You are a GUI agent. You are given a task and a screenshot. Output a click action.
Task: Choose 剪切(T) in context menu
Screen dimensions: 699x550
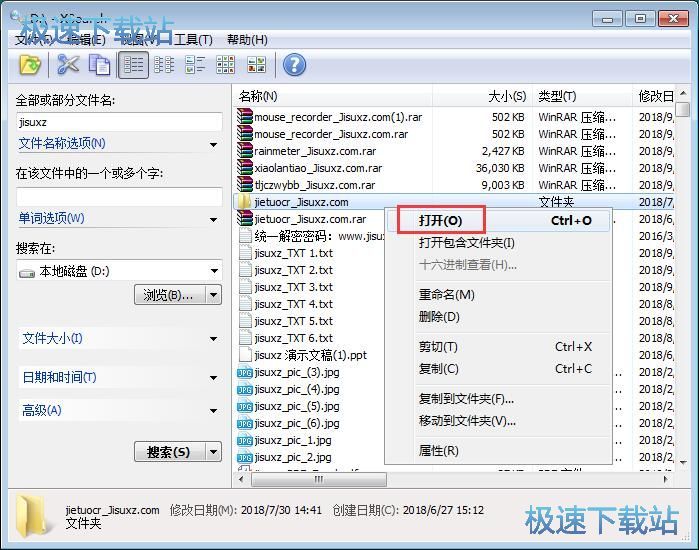[498, 347]
